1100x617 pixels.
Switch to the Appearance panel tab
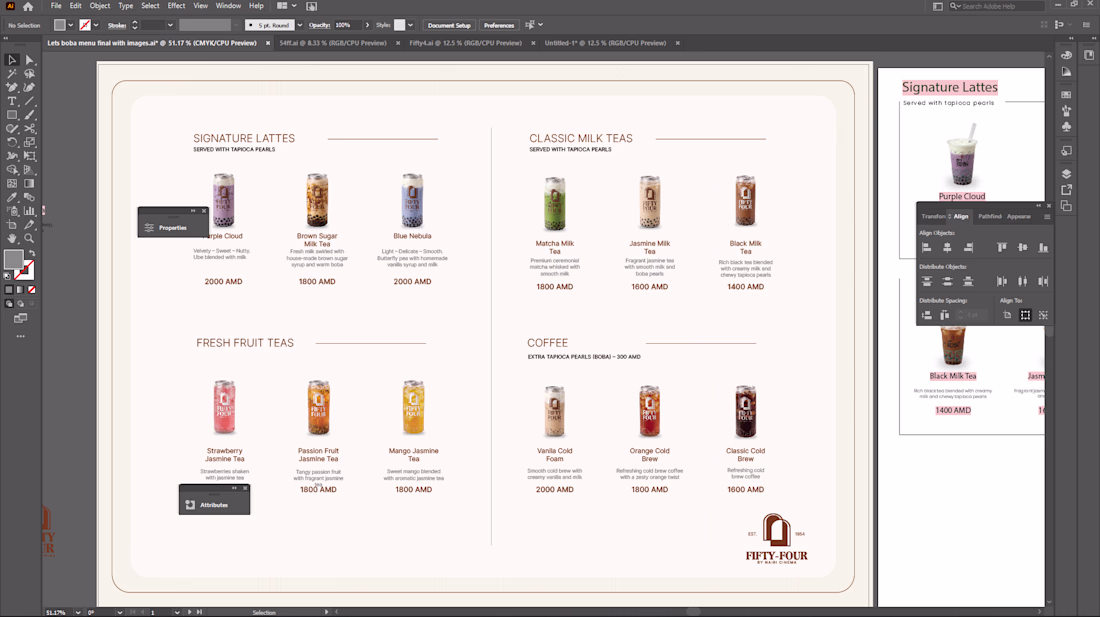1019,217
